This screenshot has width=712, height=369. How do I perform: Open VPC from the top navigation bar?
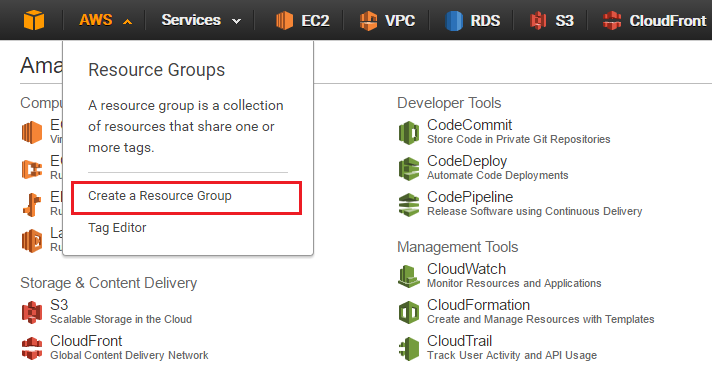pos(400,20)
